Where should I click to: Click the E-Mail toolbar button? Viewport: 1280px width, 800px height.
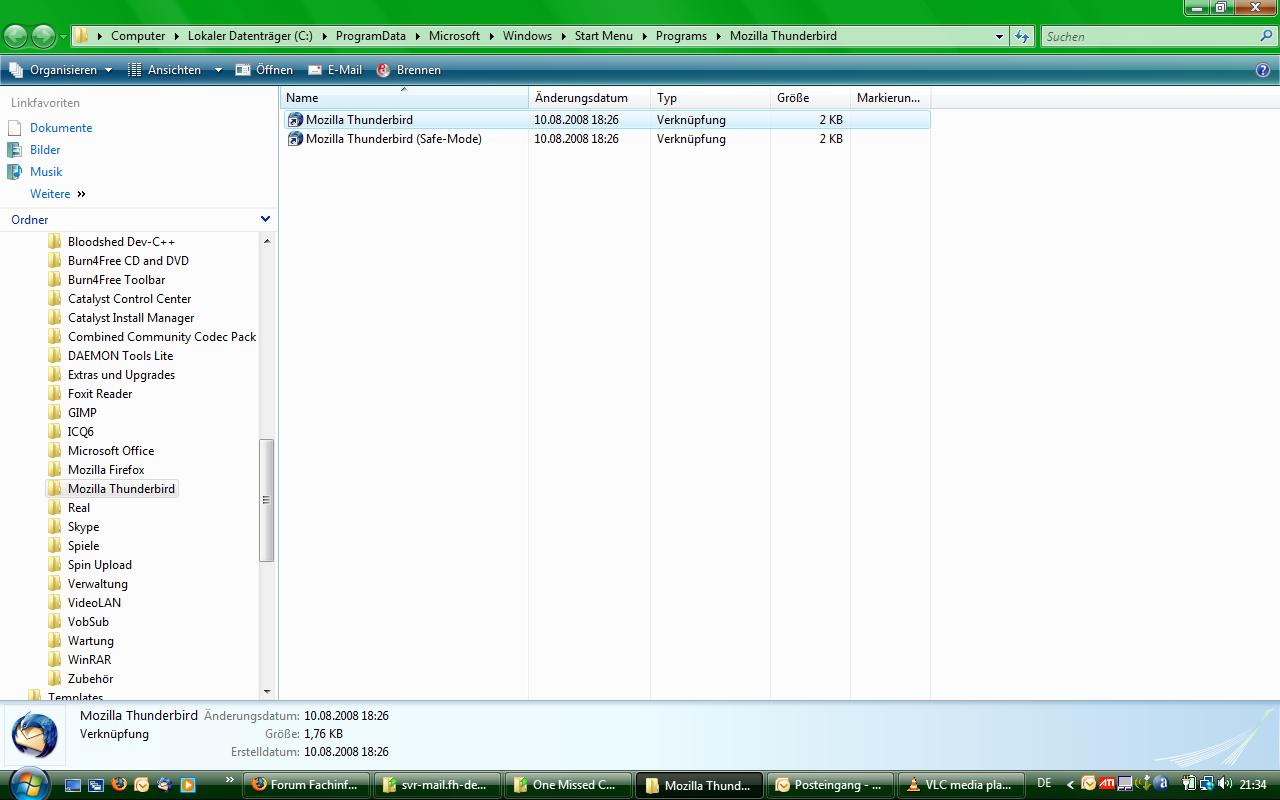335,70
